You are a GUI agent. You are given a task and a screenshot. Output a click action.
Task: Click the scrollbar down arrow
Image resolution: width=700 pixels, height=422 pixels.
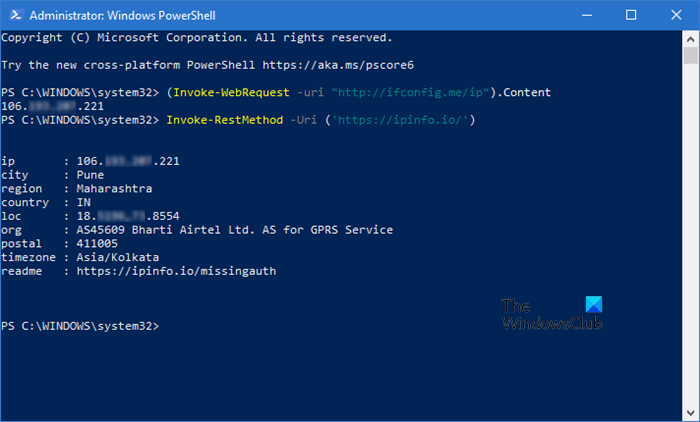tap(689, 412)
